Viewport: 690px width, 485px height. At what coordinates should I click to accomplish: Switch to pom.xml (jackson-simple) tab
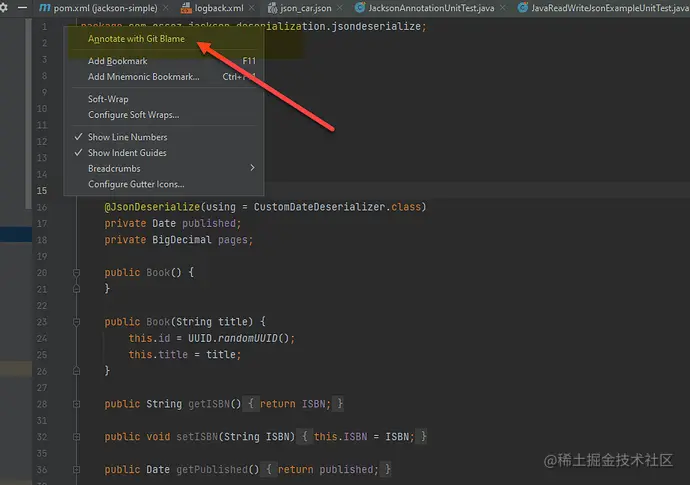tap(105, 8)
